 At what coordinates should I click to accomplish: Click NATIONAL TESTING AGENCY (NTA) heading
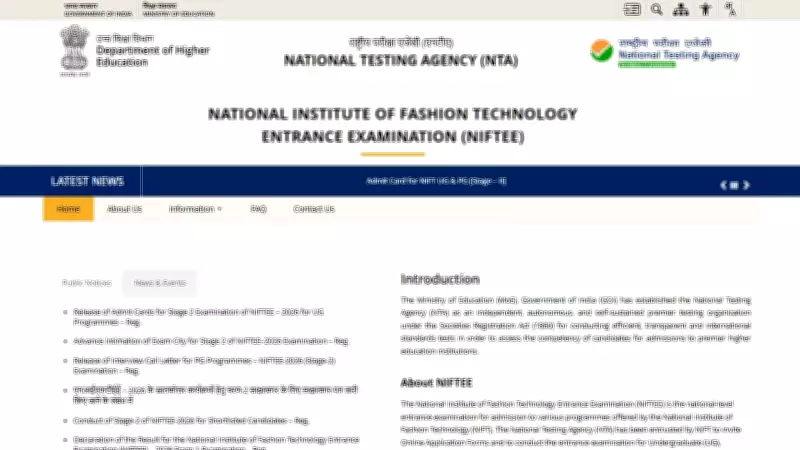point(401,60)
